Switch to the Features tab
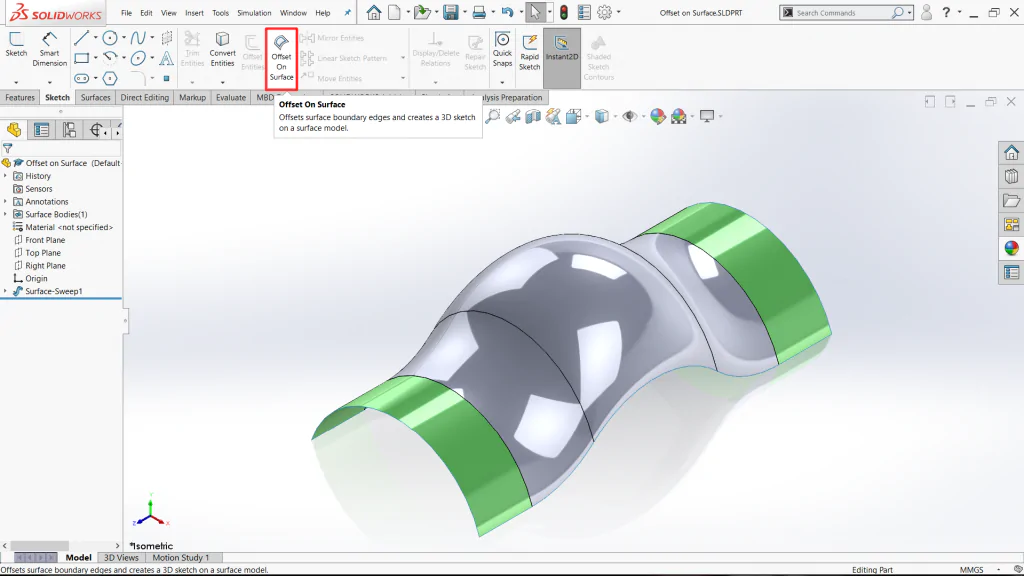 (x=20, y=97)
